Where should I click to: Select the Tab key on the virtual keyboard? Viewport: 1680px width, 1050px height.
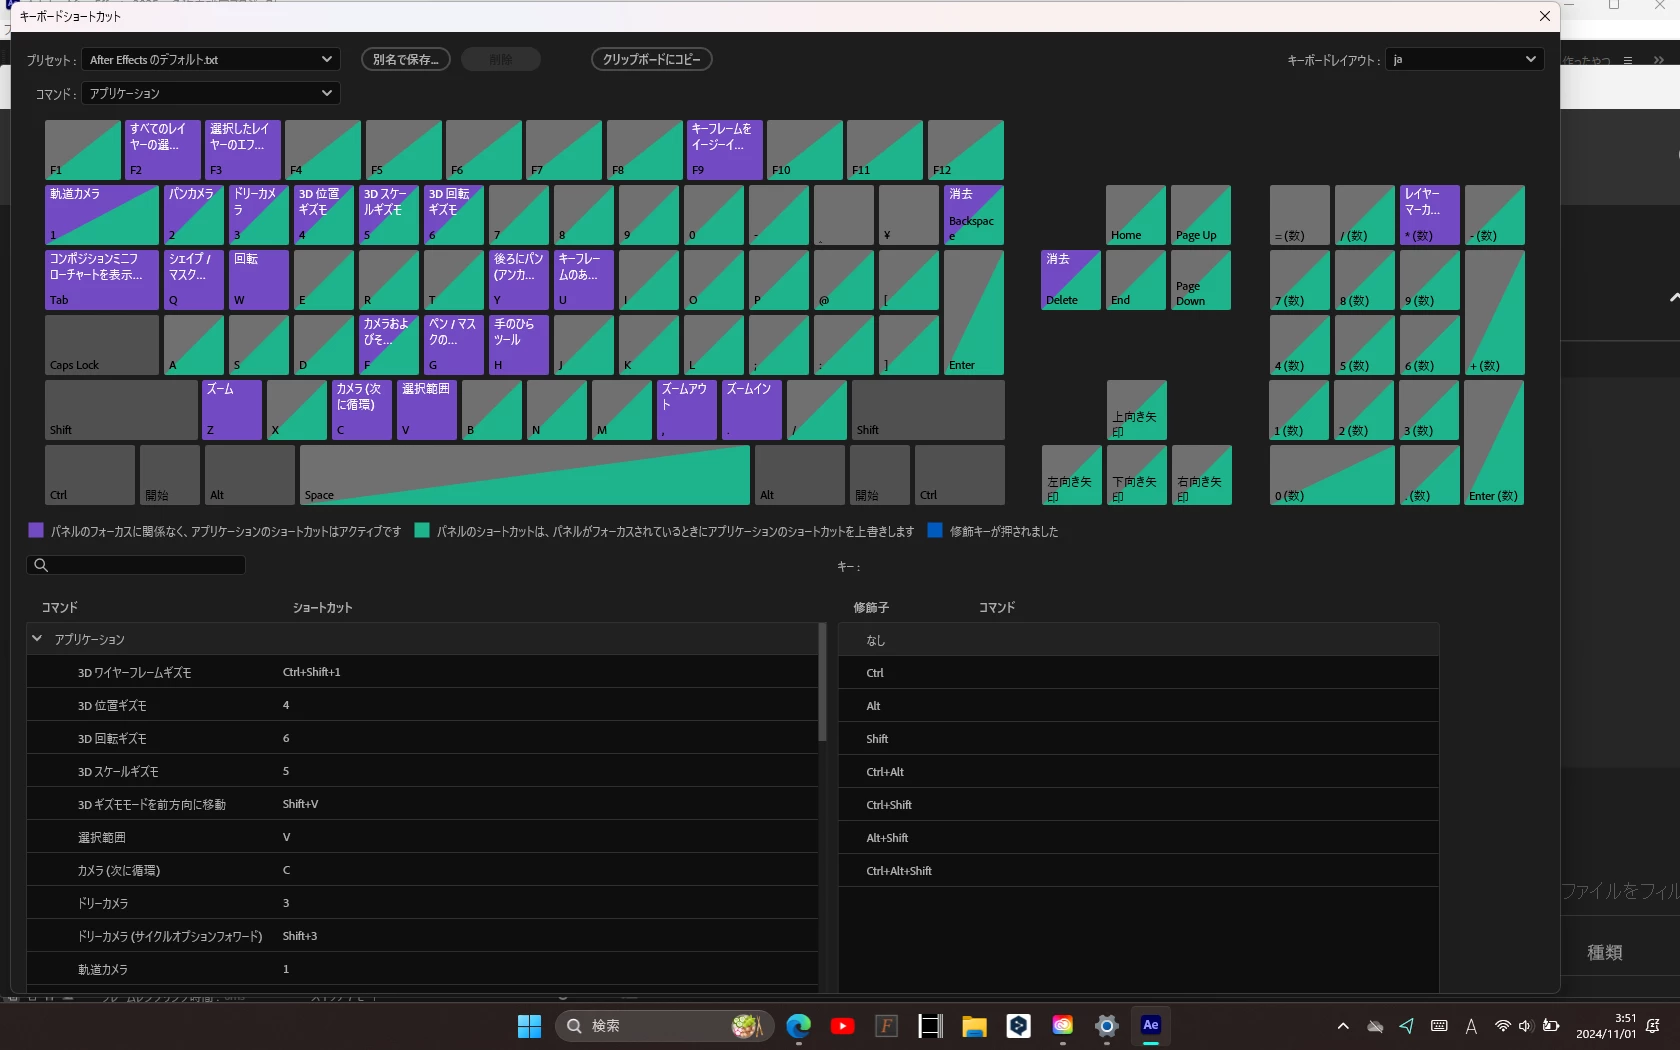click(102, 280)
